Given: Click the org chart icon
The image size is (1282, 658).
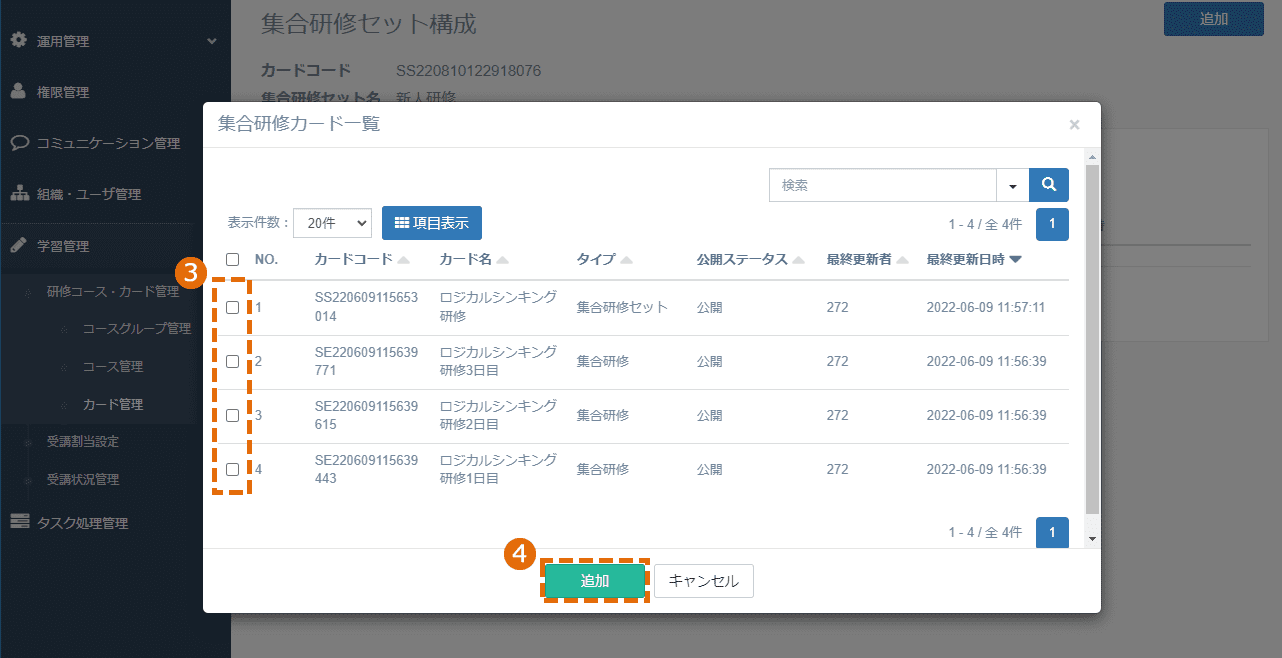Looking at the screenshot, I should coord(18,193).
